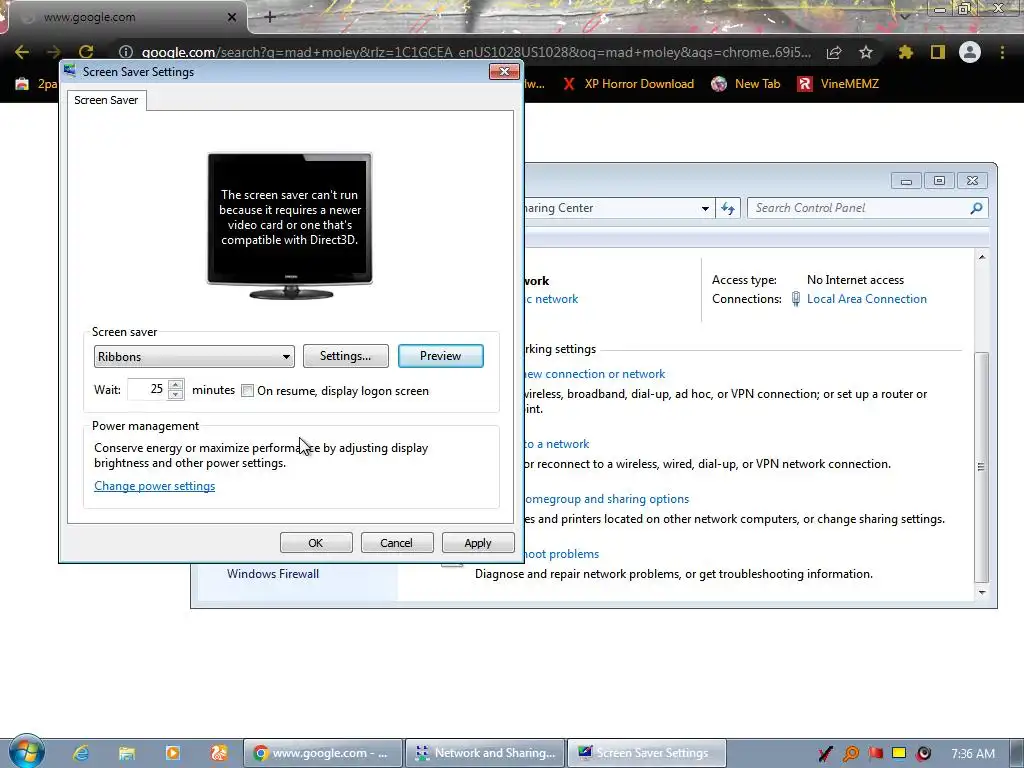Click the yellow tray icon
This screenshot has height=768, width=1024.
[899, 753]
